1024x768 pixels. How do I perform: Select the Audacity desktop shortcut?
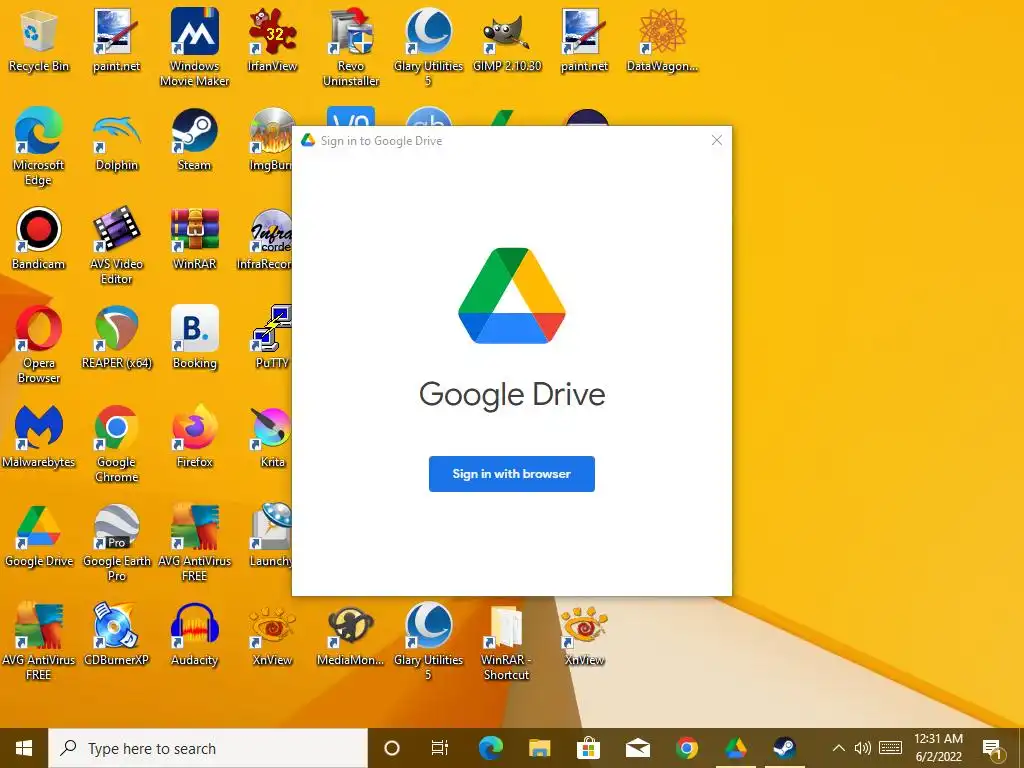point(195,635)
